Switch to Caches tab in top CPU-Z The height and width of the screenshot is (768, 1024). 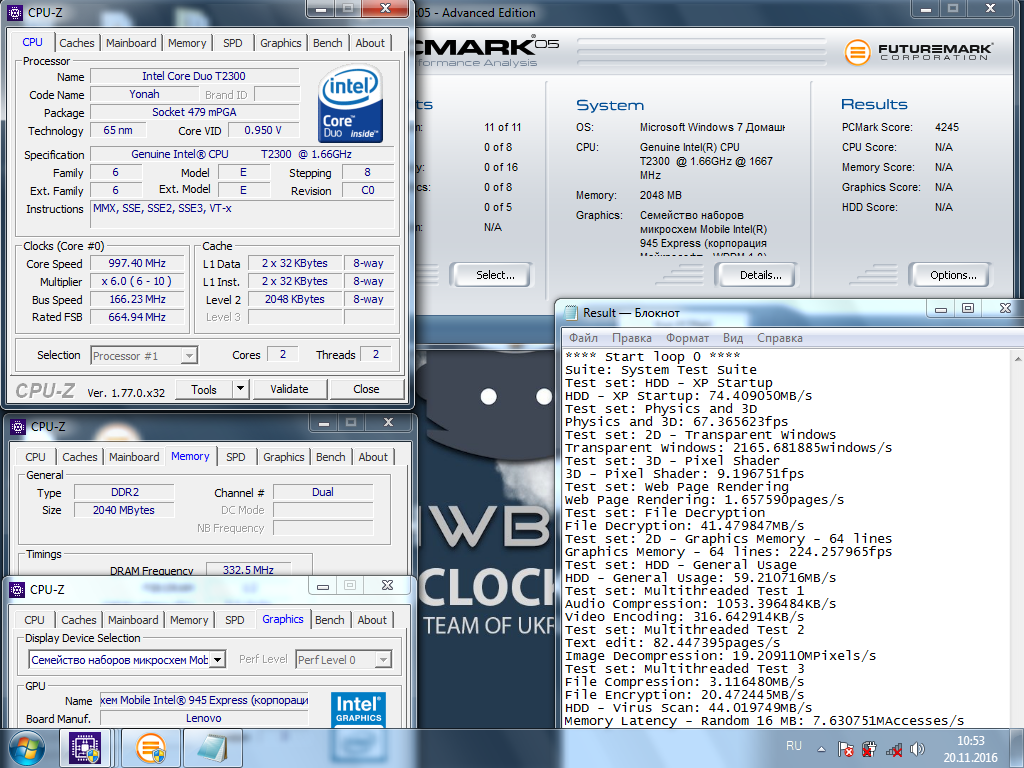click(x=76, y=43)
